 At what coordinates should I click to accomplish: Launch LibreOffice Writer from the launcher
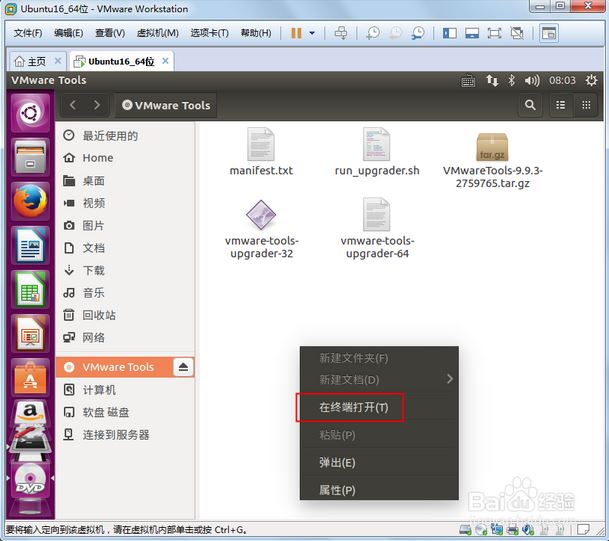[30, 245]
